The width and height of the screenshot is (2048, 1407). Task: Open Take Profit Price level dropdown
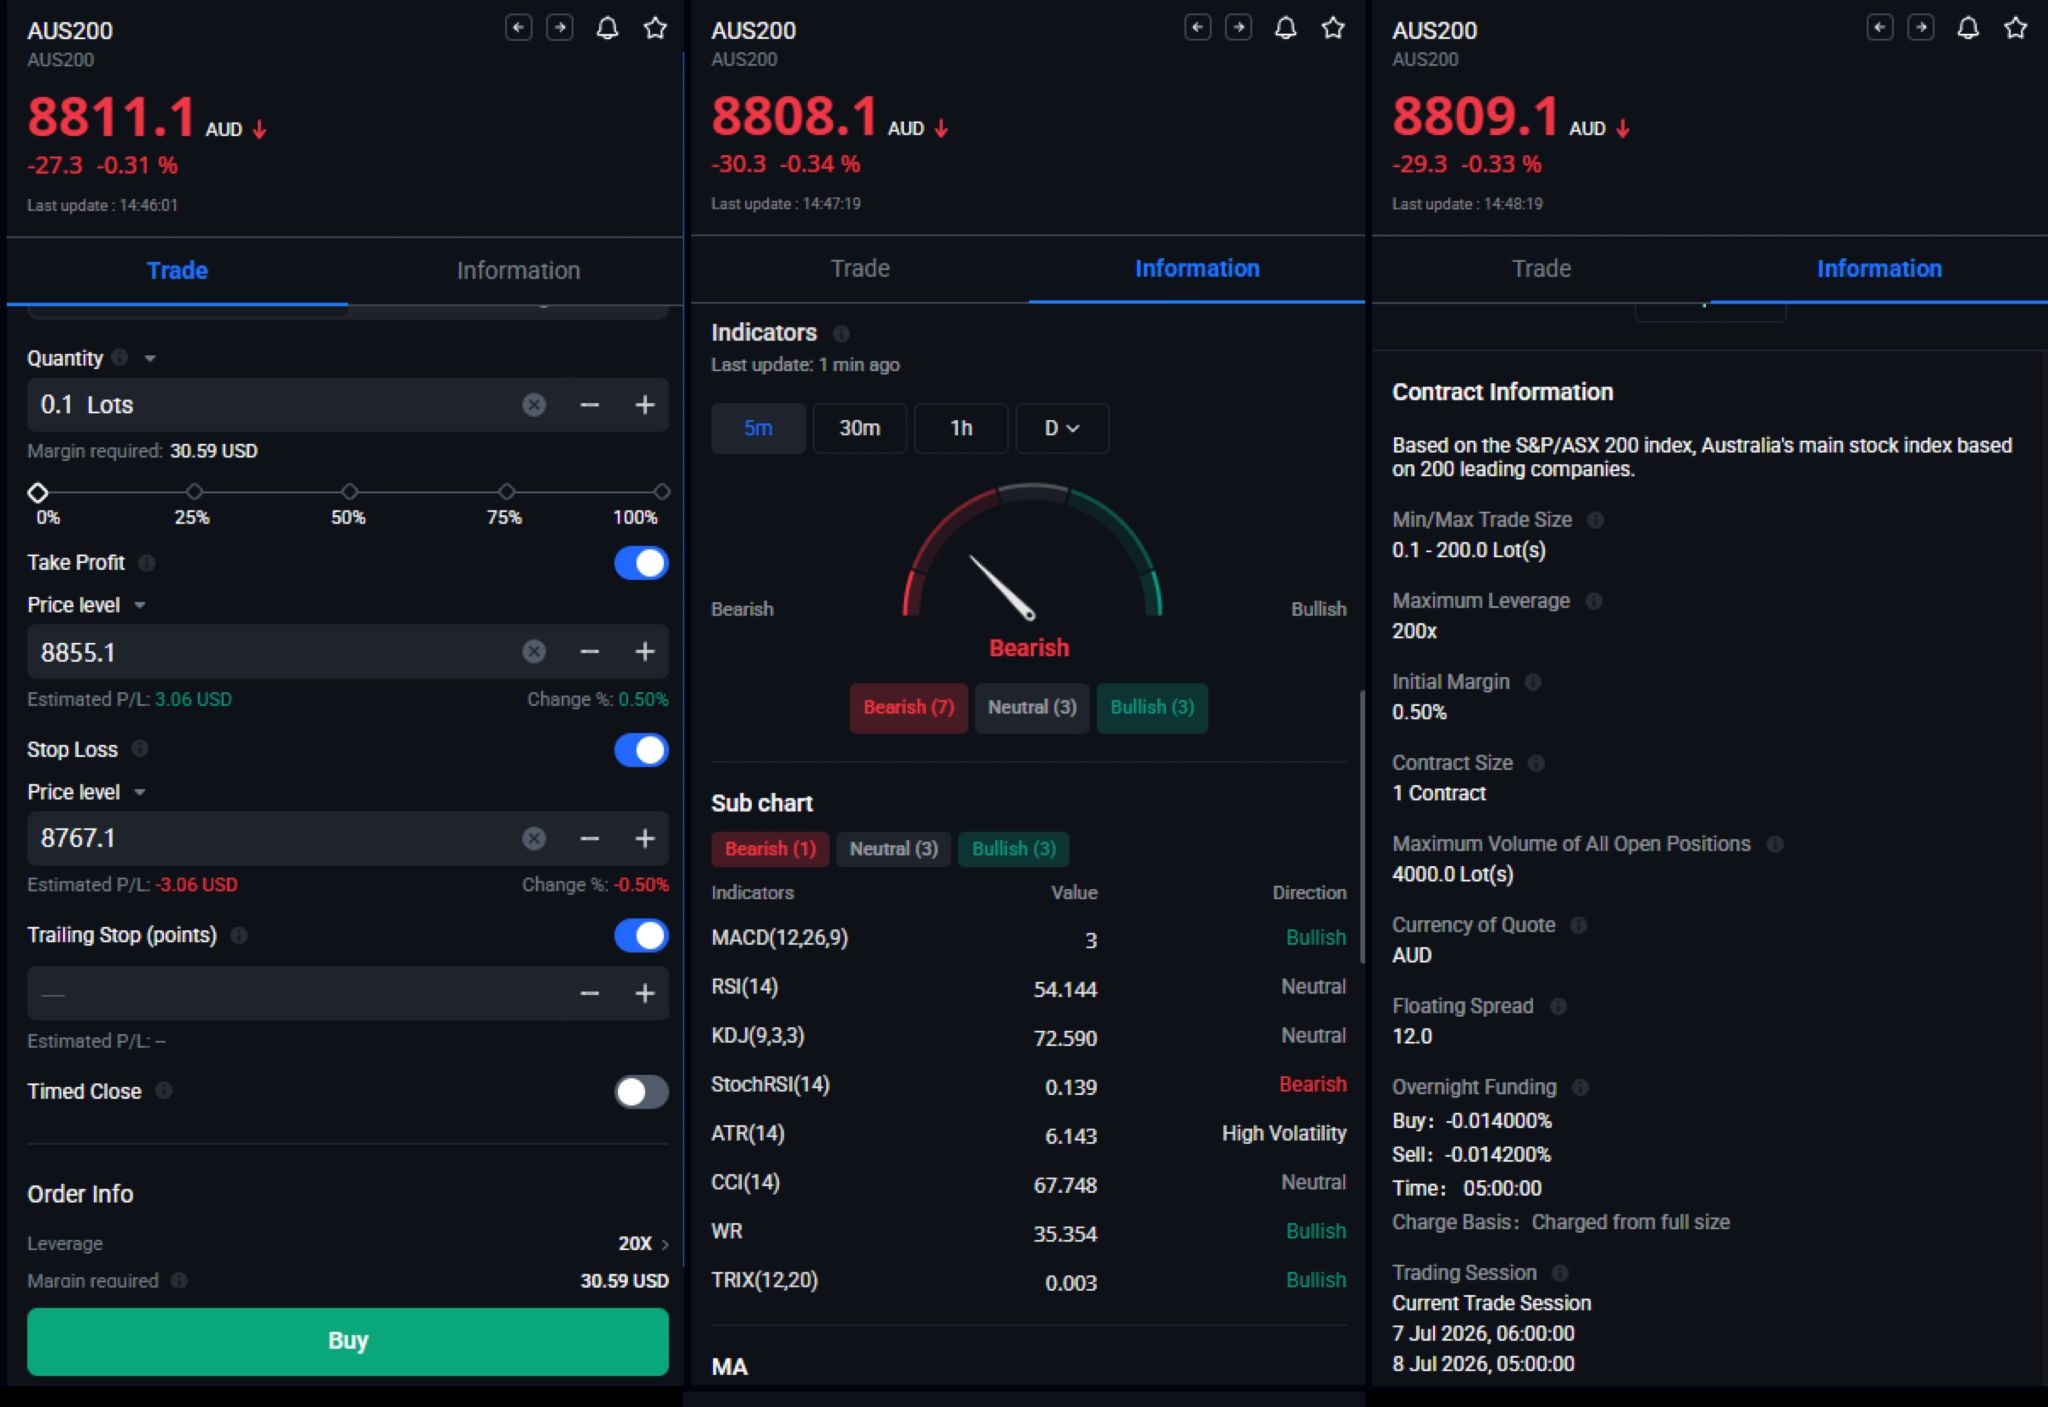(140, 605)
